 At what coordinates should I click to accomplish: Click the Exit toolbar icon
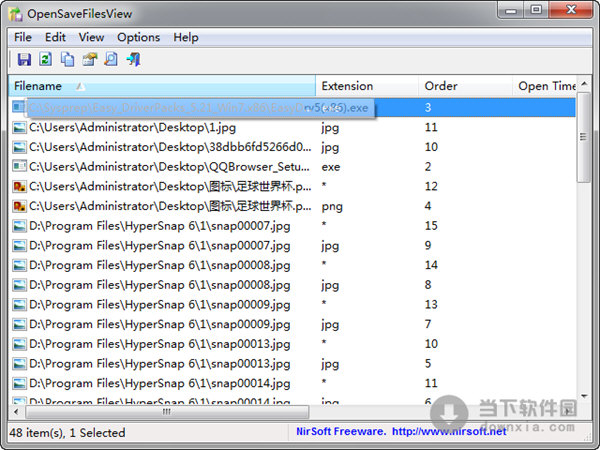pos(134,59)
